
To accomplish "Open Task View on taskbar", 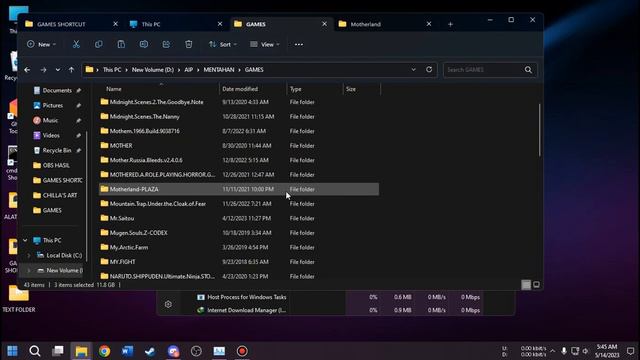I will [x=58, y=351].
